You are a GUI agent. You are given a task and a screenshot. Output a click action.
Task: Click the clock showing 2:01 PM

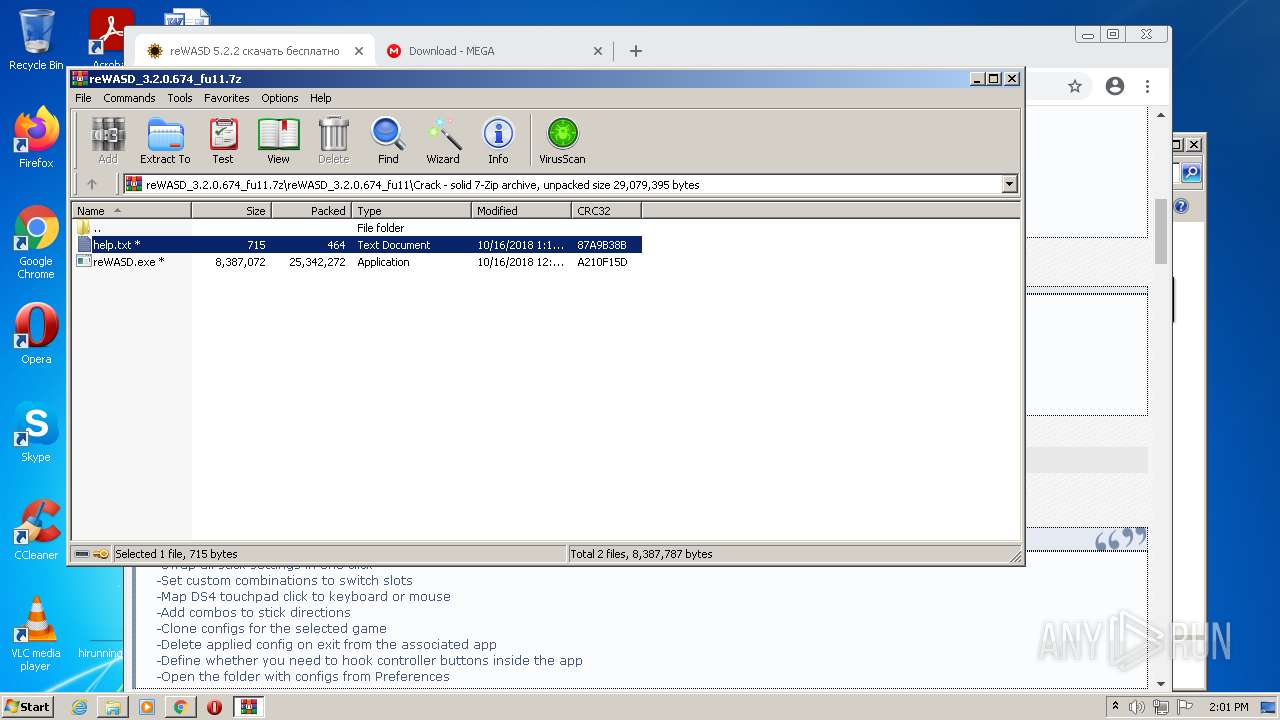(1228, 707)
